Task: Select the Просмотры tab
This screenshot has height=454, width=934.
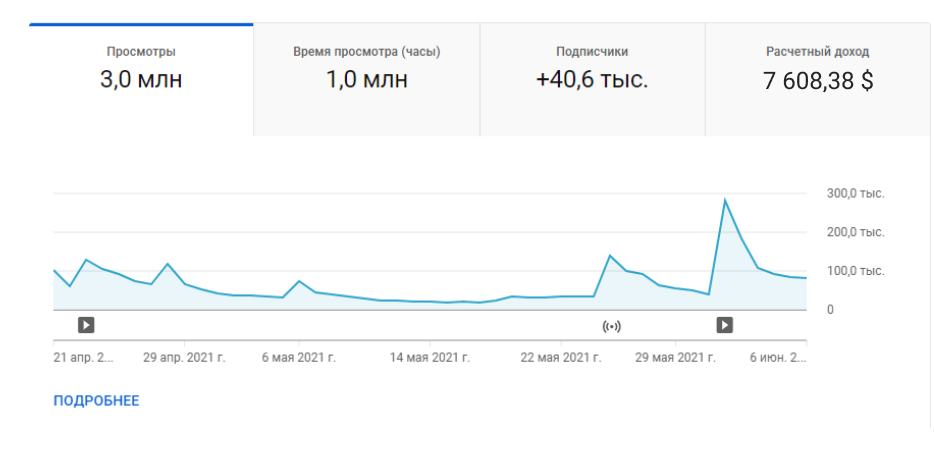Action: tap(141, 80)
